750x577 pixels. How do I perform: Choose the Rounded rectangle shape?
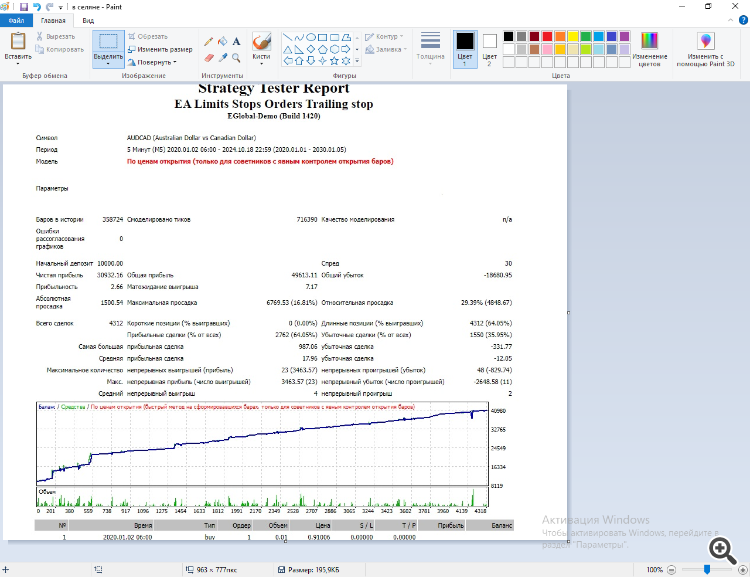point(334,37)
